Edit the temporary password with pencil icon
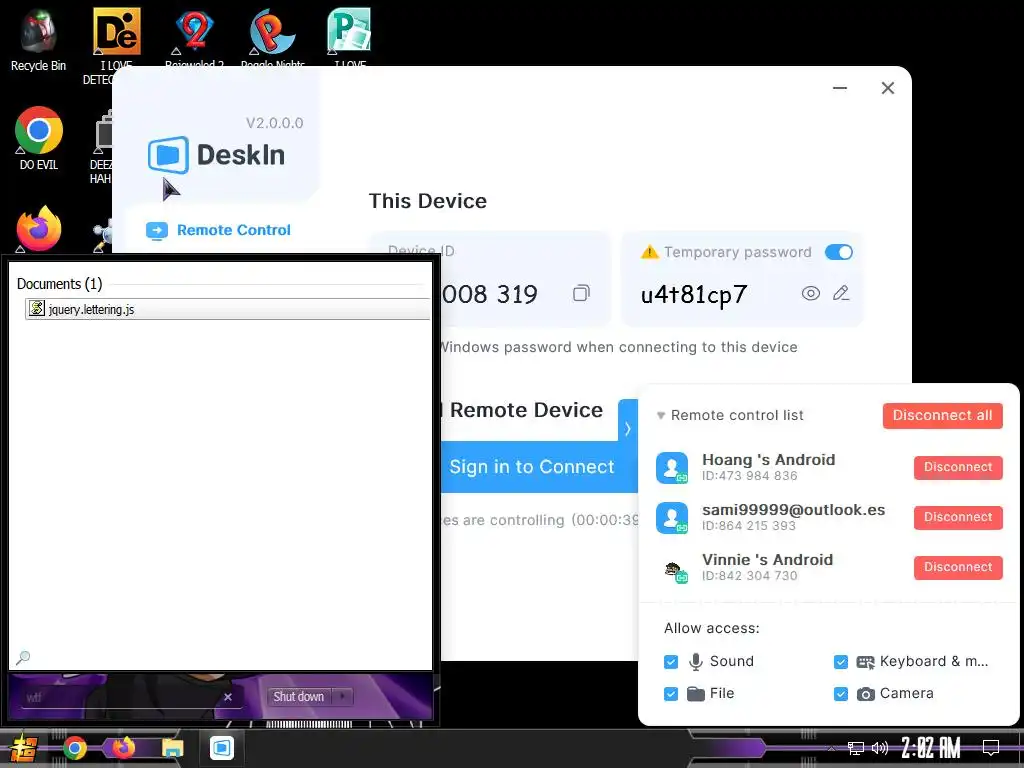 pyautogui.click(x=841, y=293)
